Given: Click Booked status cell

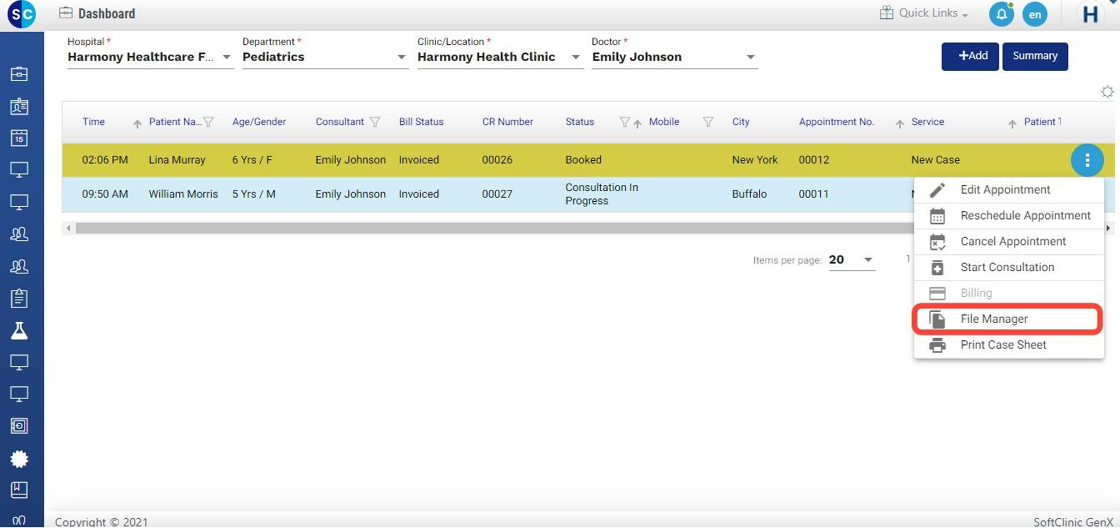Looking at the screenshot, I should tap(584, 160).
